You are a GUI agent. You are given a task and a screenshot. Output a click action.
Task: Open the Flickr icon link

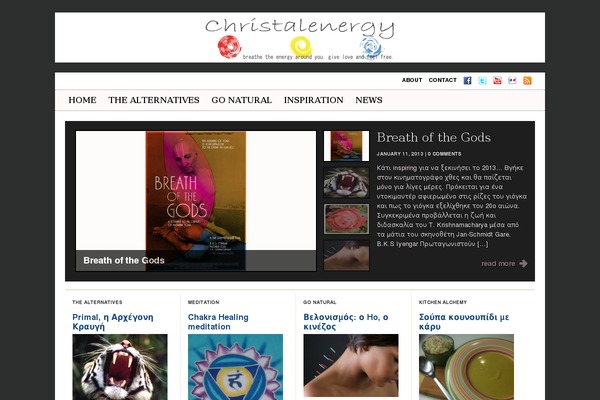pyautogui.click(x=512, y=80)
